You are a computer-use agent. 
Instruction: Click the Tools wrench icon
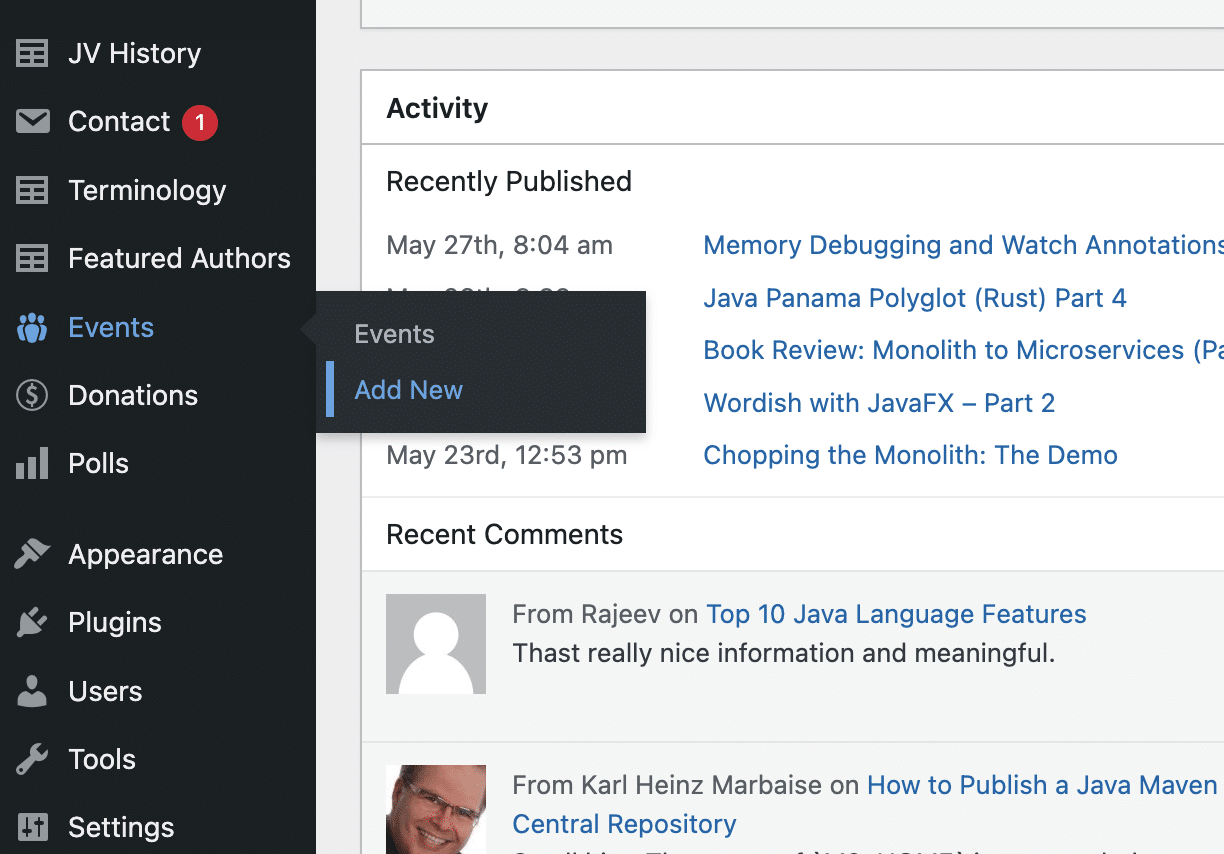[31, 759]
